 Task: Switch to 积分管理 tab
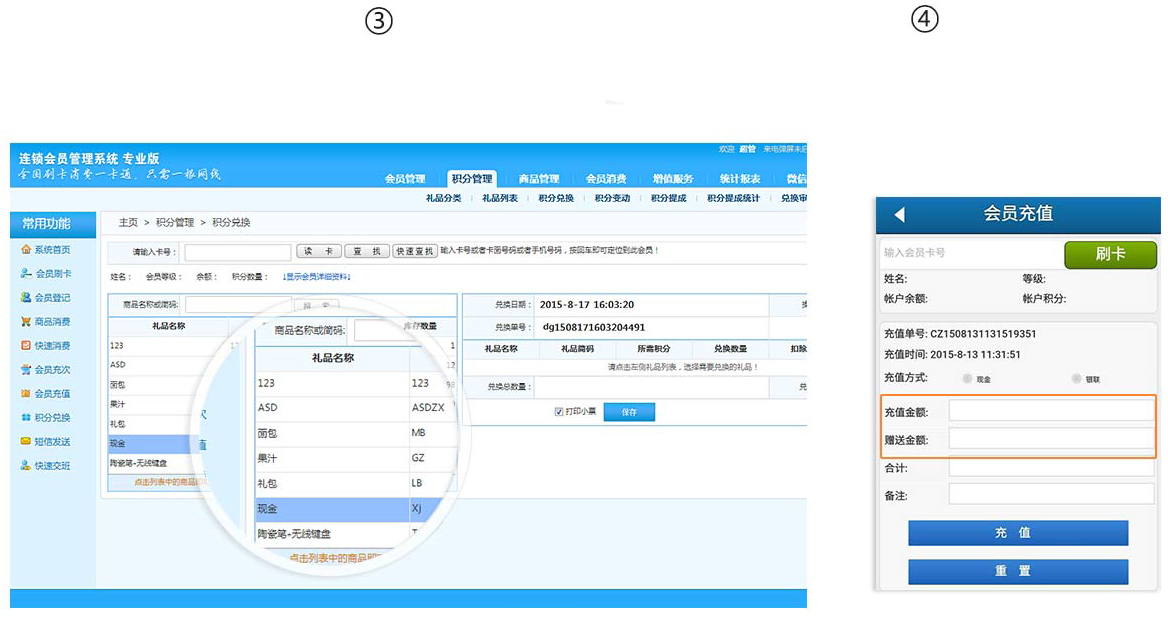point(472,179)
